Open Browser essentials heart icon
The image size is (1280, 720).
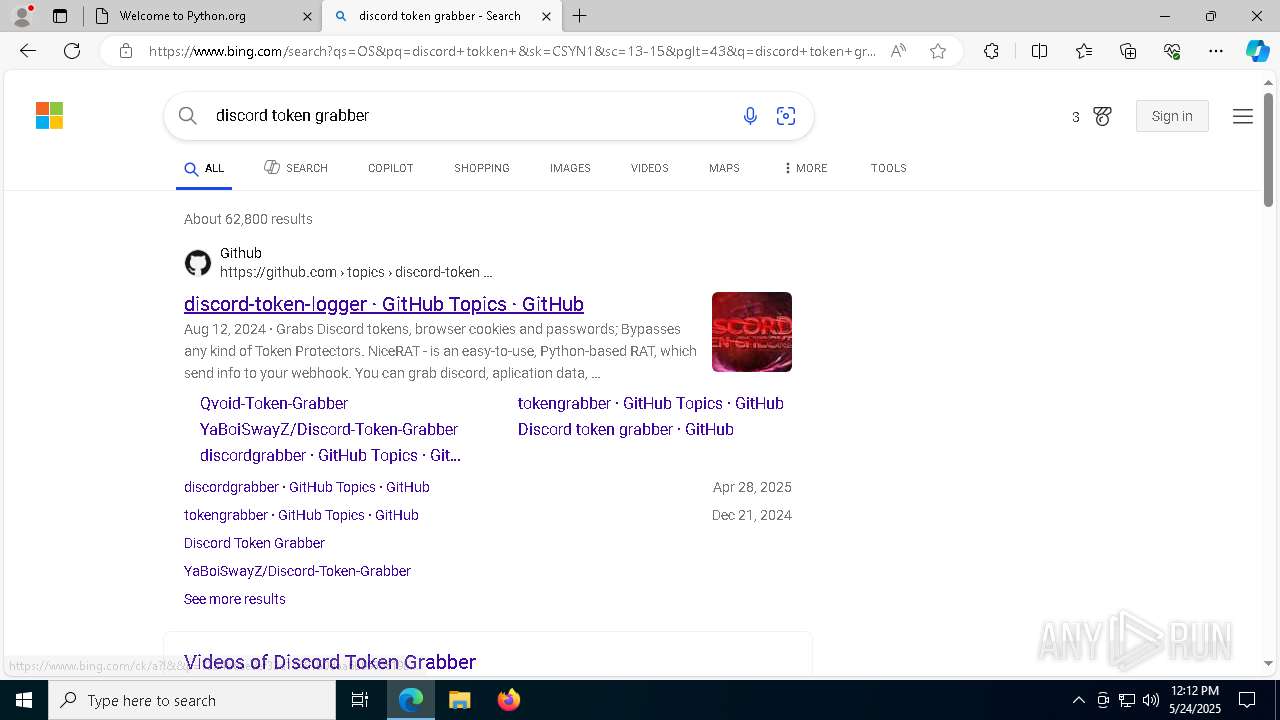(x=1172, y=51)
